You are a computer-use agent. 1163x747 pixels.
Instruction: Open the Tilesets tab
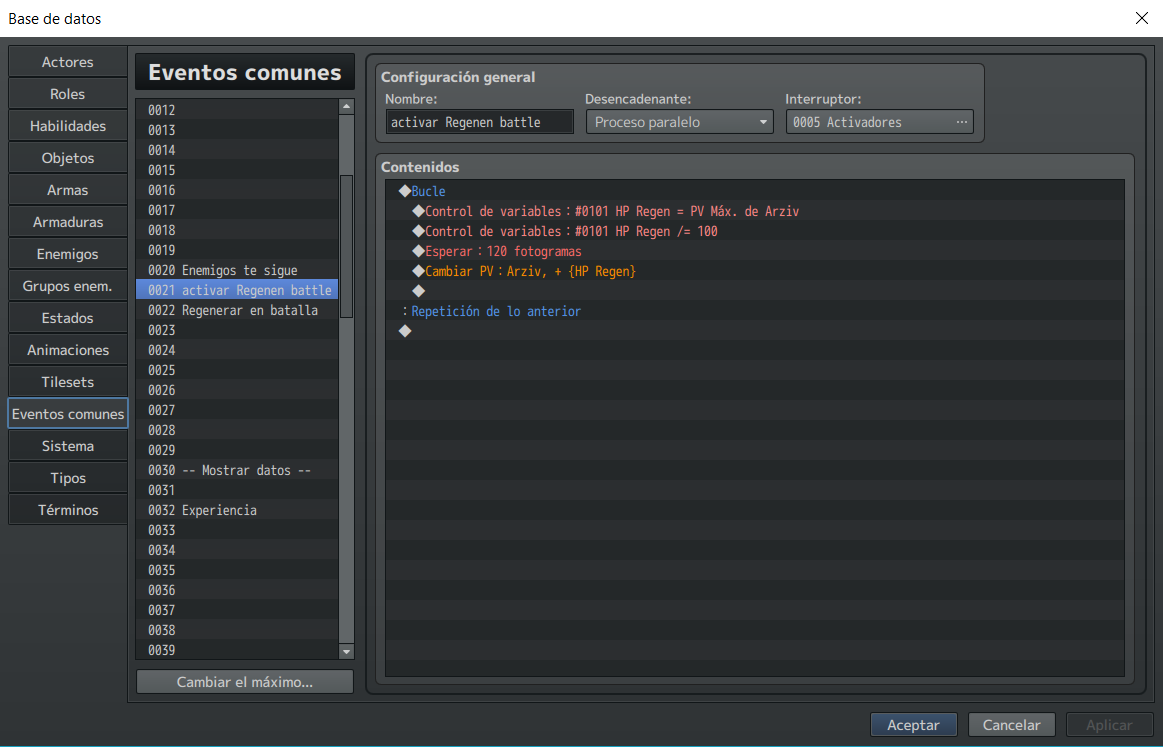click(x=67, y=381)
